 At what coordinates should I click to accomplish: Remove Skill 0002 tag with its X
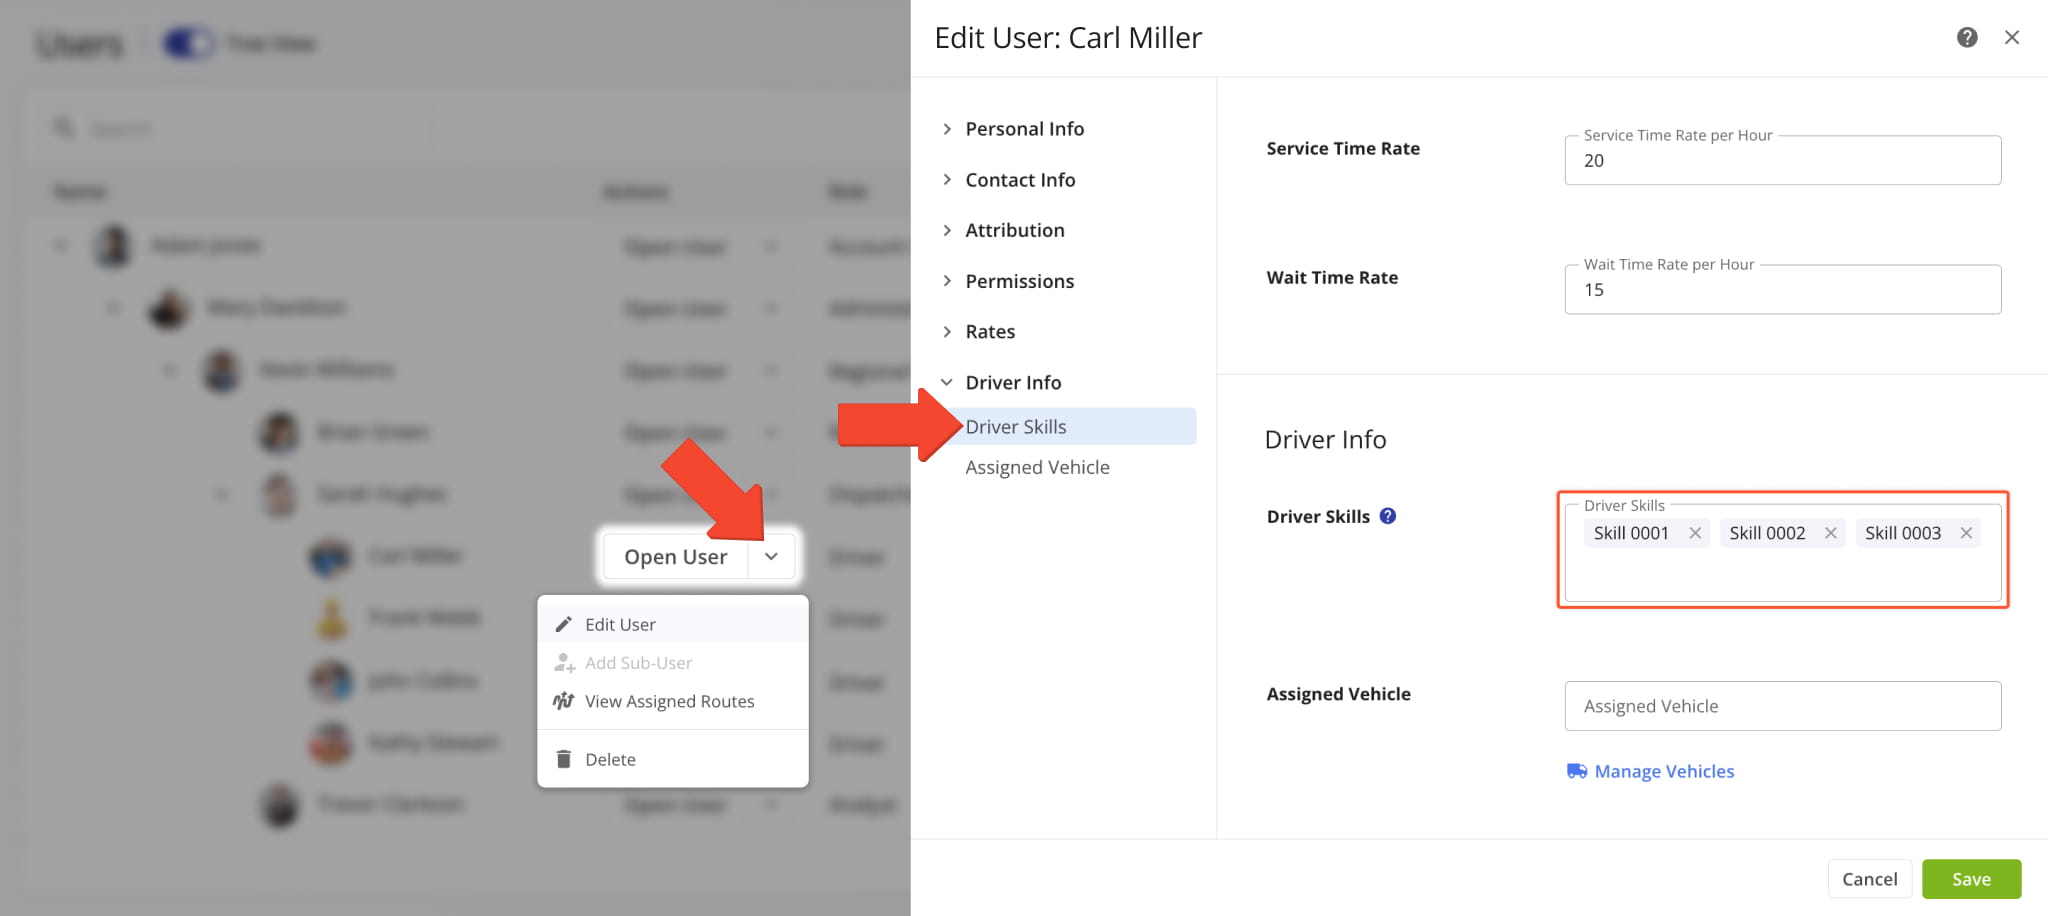coord(1830,533)
